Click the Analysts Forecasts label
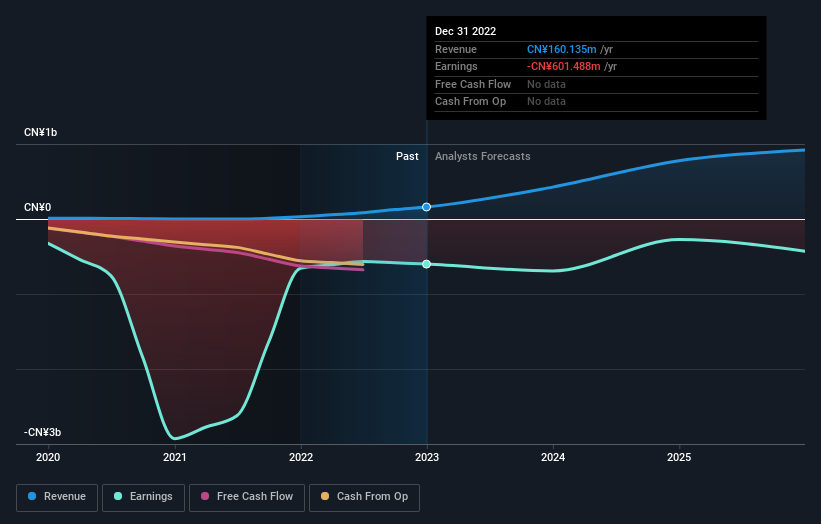The image size is (821, 524). click(482, 156)
